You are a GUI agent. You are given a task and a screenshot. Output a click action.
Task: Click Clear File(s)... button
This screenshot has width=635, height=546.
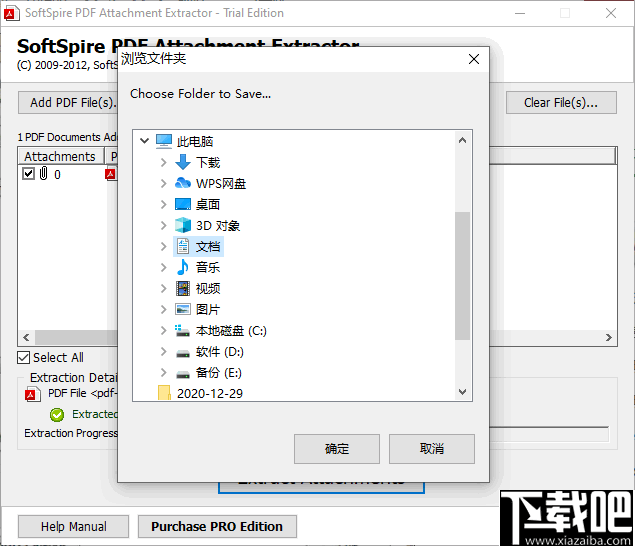[x=561, y=102]
